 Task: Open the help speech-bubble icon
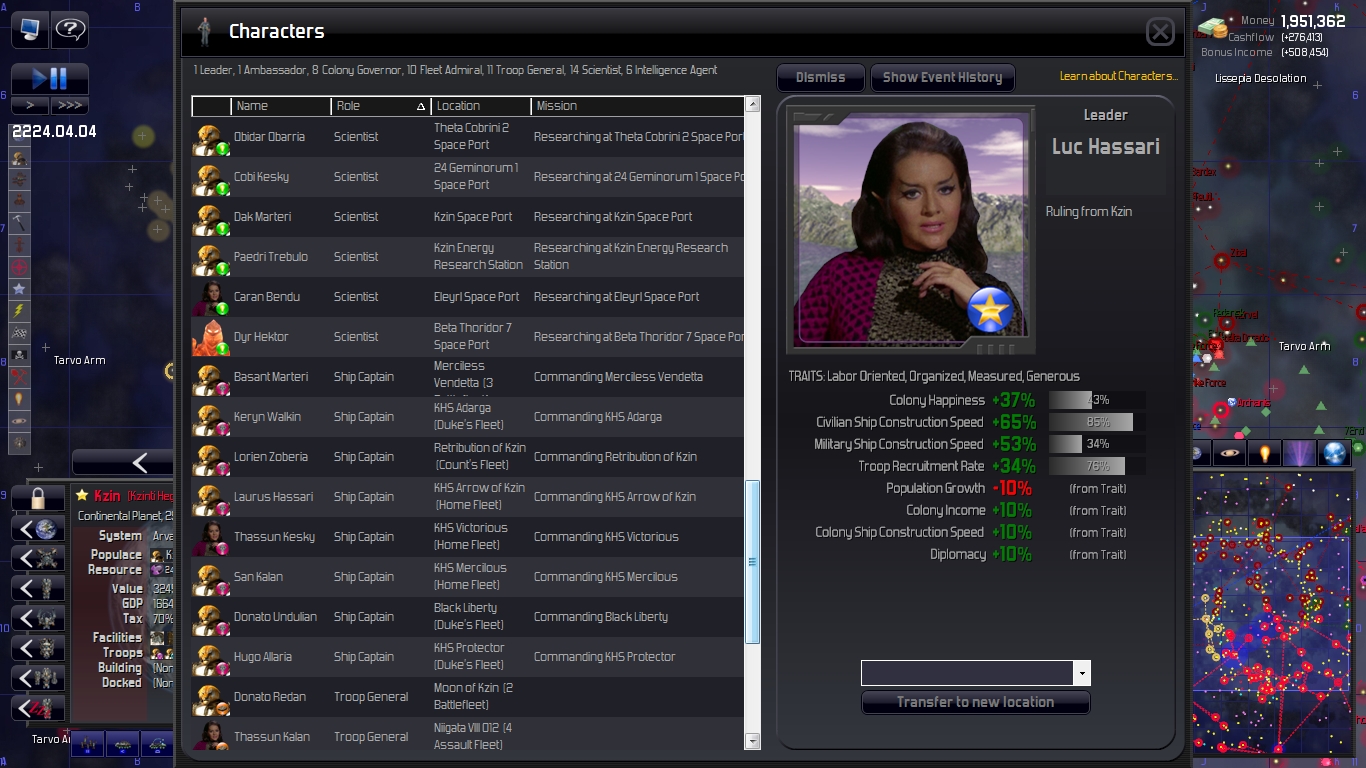click(70, 30)
